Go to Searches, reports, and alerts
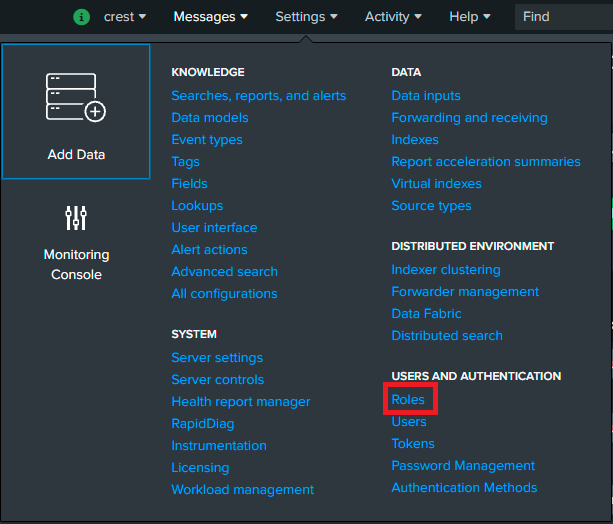 258,96
